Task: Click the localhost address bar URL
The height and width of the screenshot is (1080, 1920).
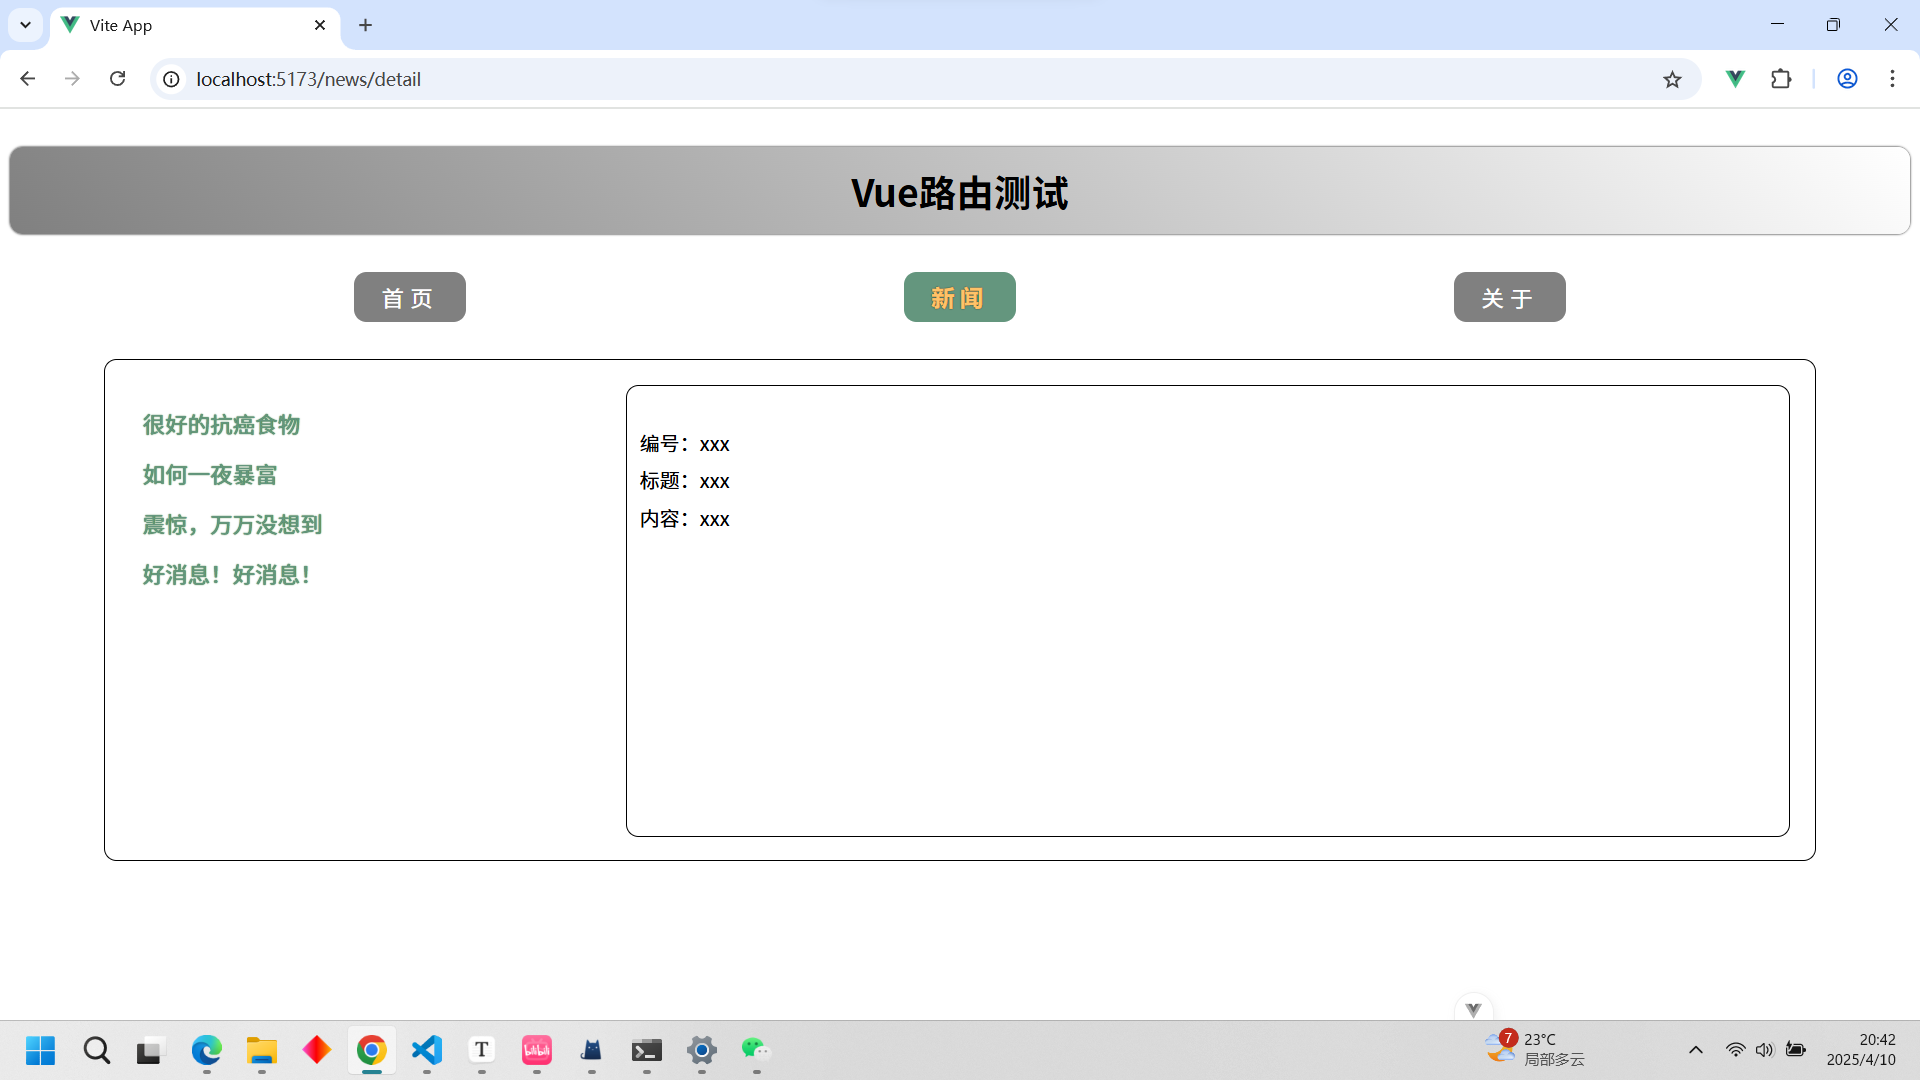Action: point(308,79)
